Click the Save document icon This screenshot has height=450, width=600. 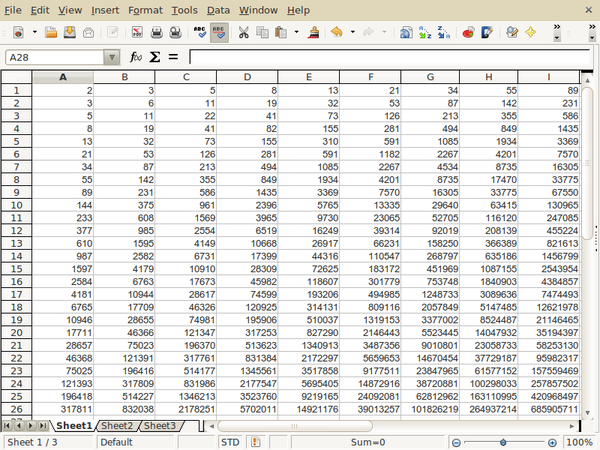coord(70,33)
